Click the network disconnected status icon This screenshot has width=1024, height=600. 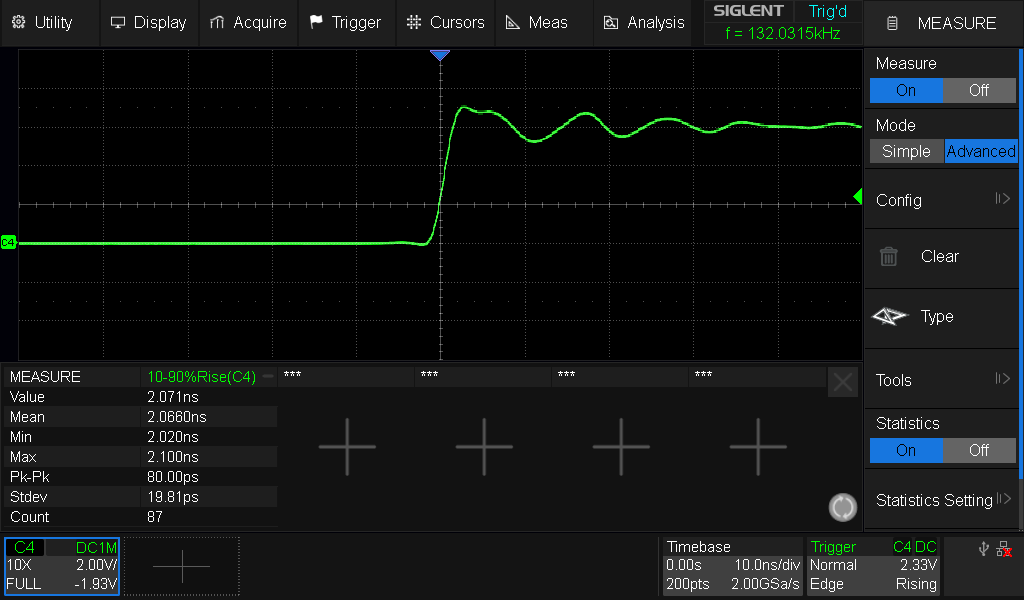point(1004,549)
